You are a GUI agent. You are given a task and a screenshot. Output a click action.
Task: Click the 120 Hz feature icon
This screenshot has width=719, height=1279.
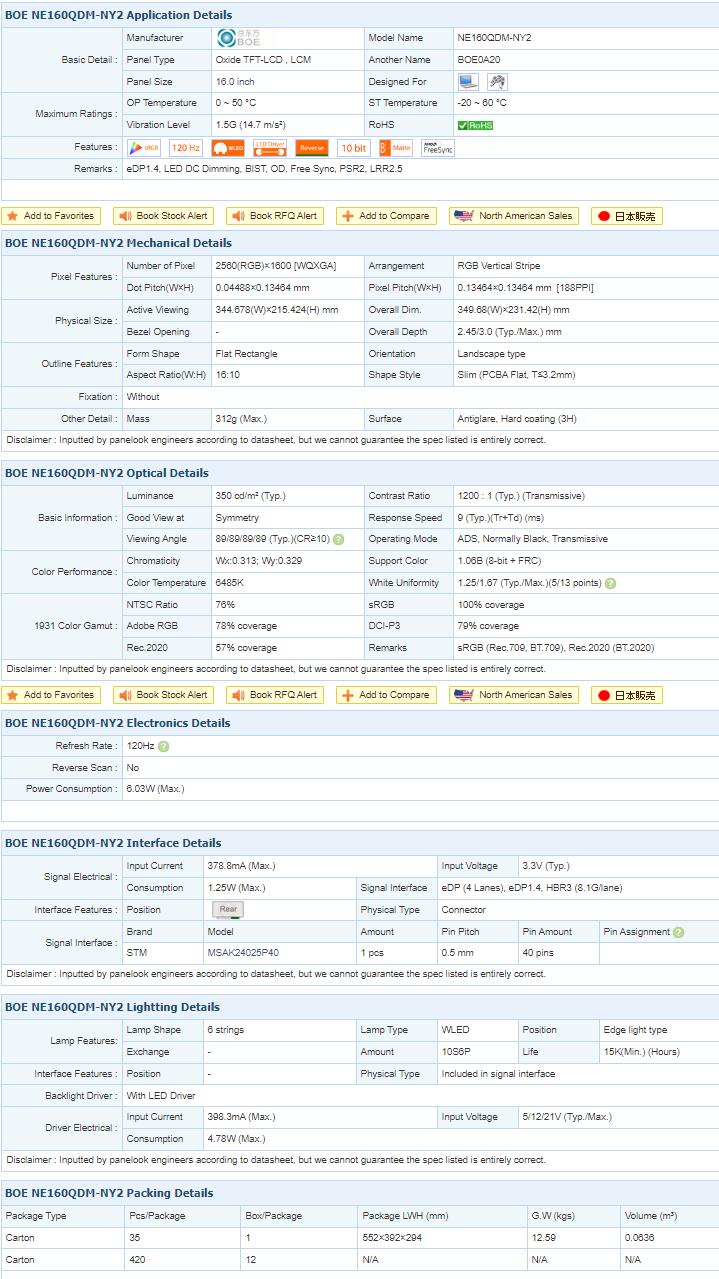click(186, 148)
